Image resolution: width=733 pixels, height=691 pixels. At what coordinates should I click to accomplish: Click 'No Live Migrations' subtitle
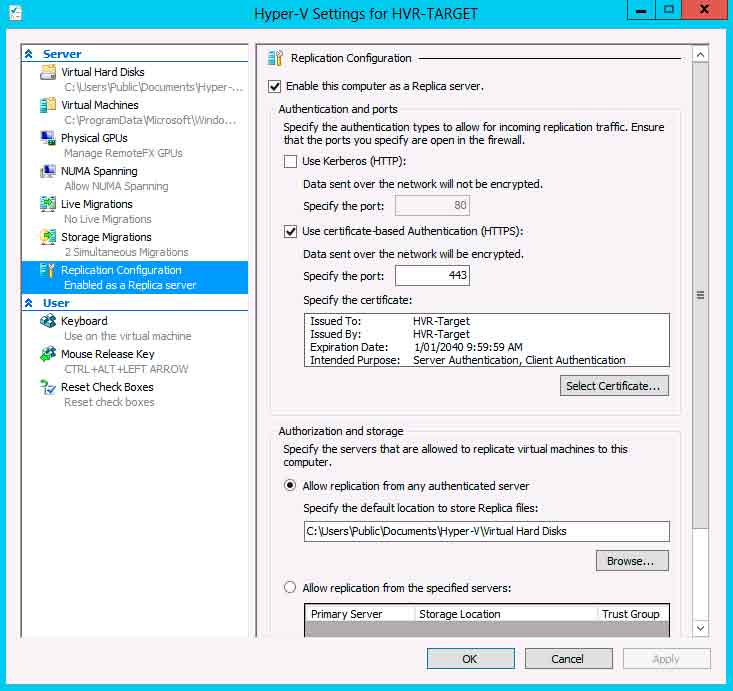click(108, 219)
